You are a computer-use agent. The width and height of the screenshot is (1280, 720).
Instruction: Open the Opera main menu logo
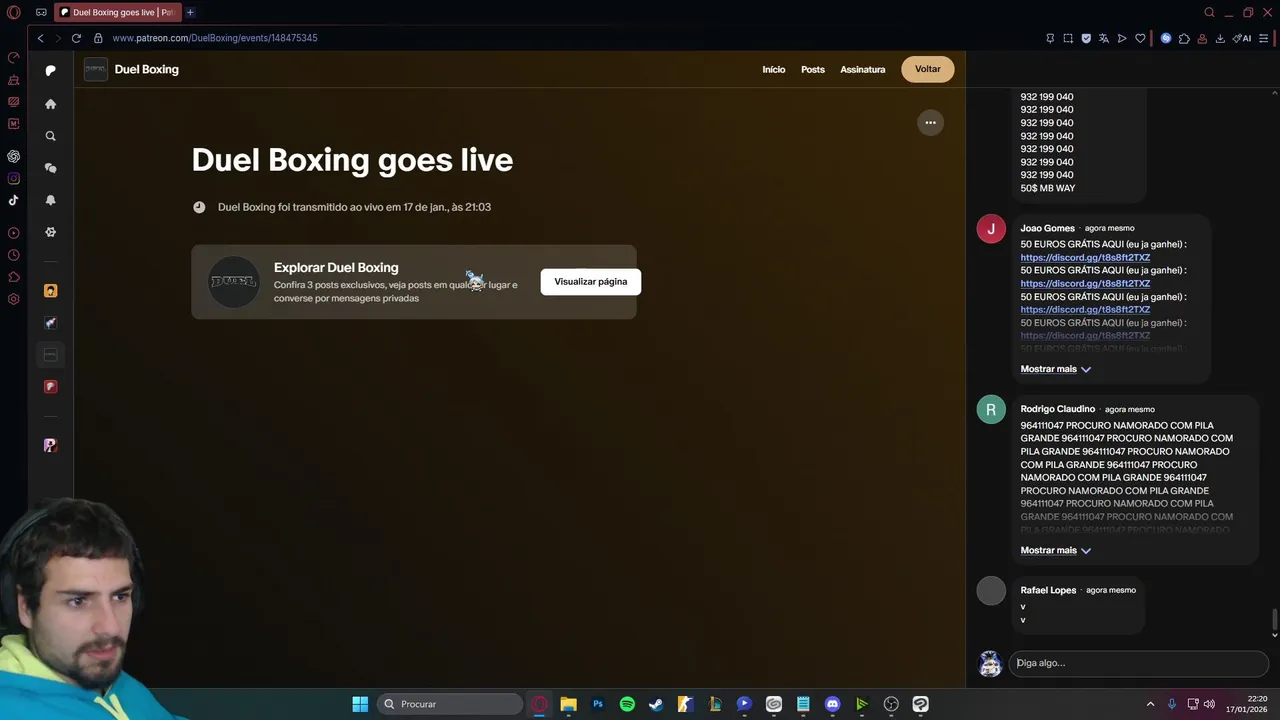13,12
